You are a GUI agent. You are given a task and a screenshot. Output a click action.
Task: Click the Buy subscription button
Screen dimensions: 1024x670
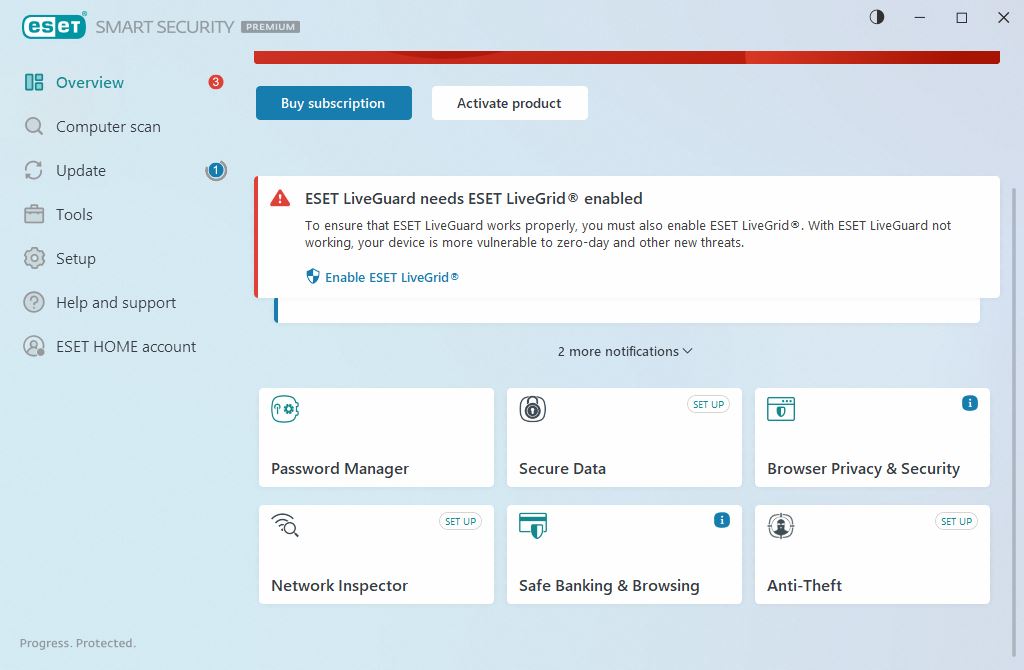[334, 103]
